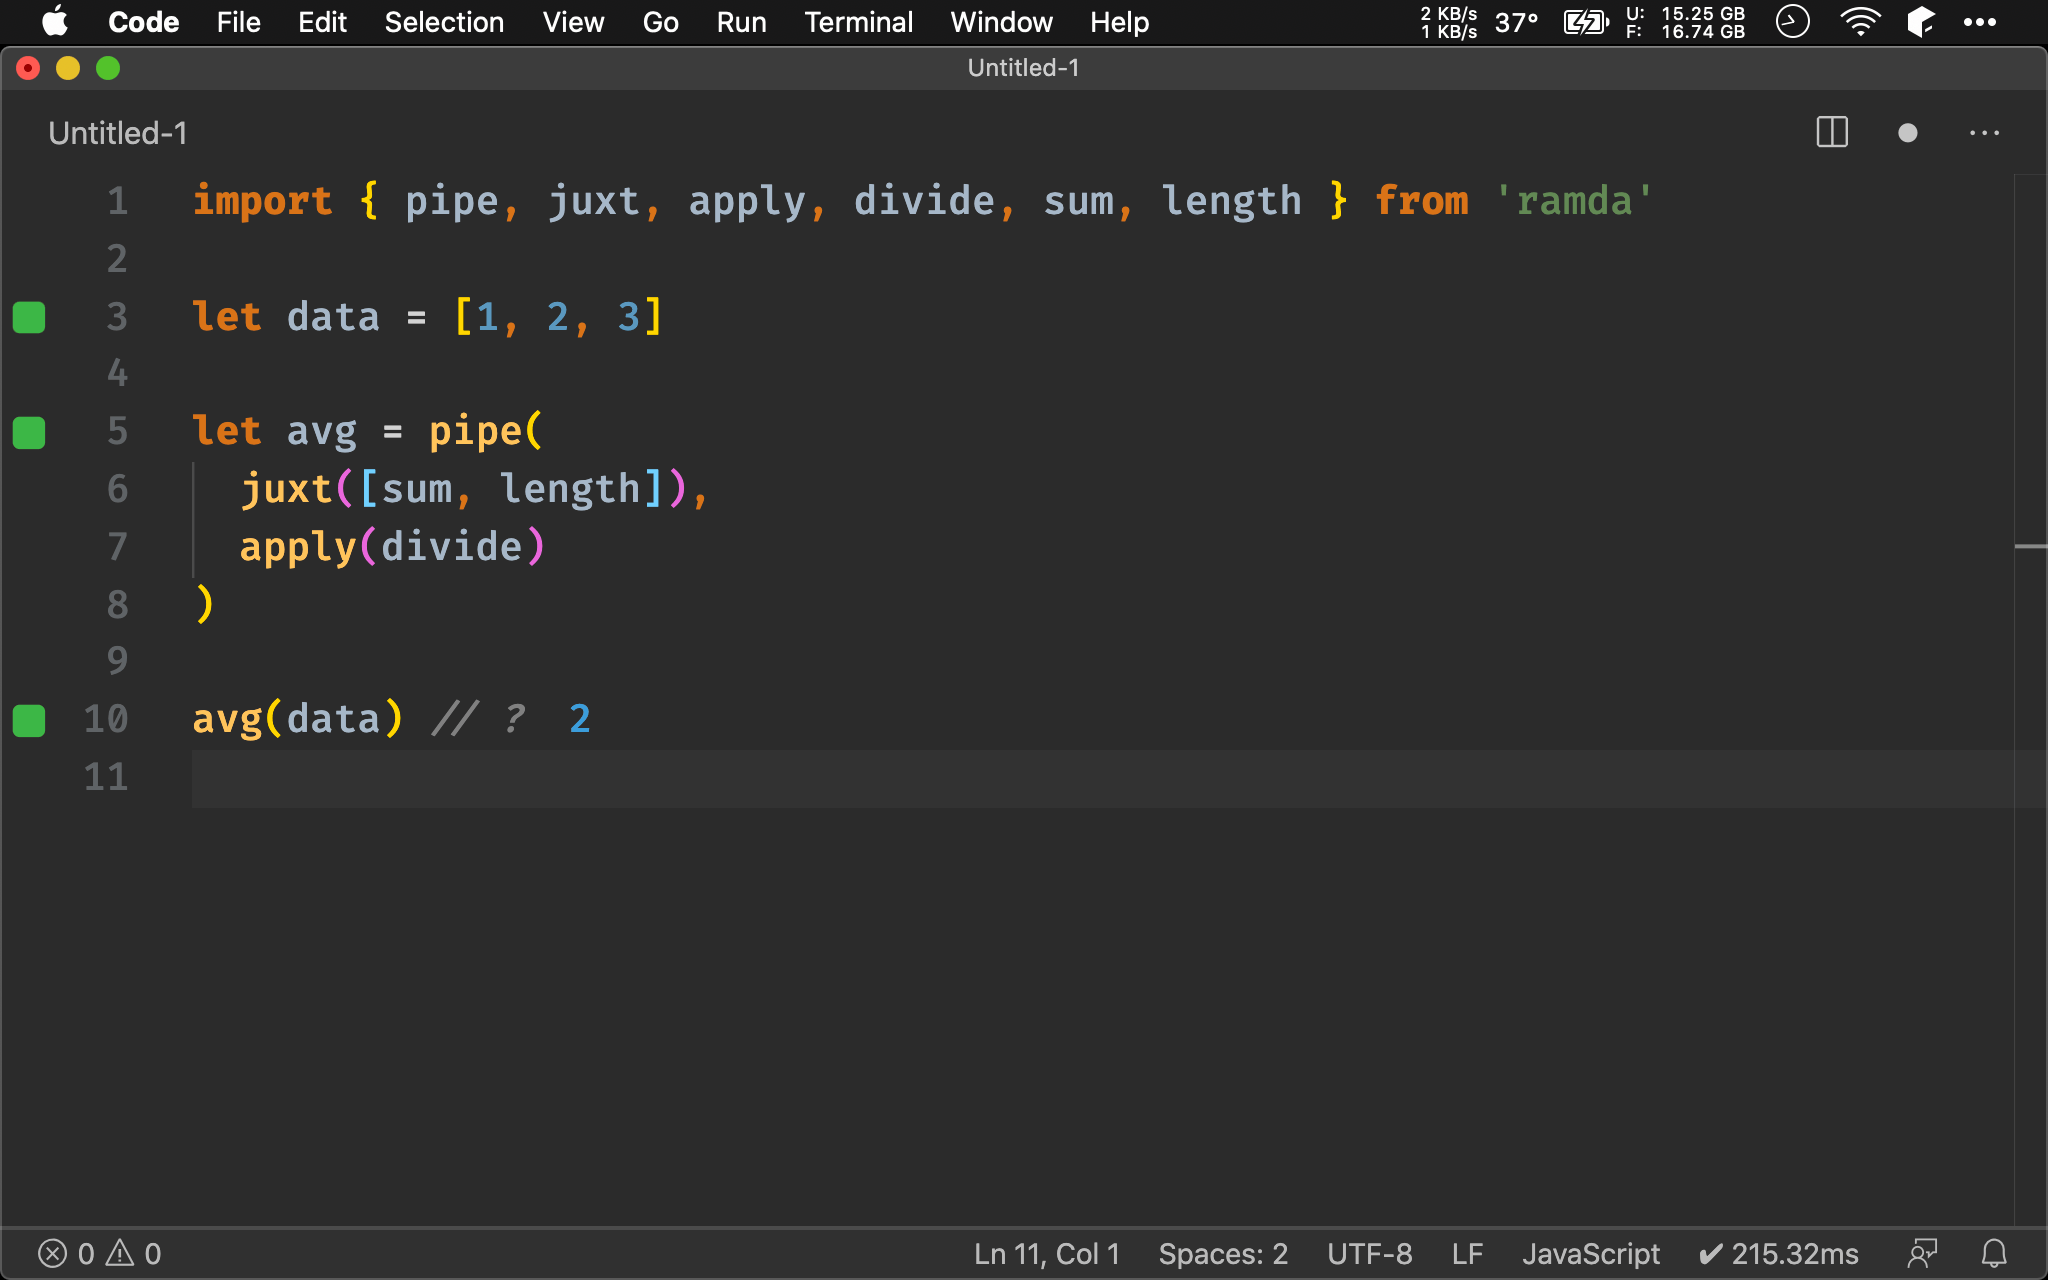Screen dimensions: 2048x1280
Task: Click the WiFi status icon in menu bar
Action: point(1859,22)
